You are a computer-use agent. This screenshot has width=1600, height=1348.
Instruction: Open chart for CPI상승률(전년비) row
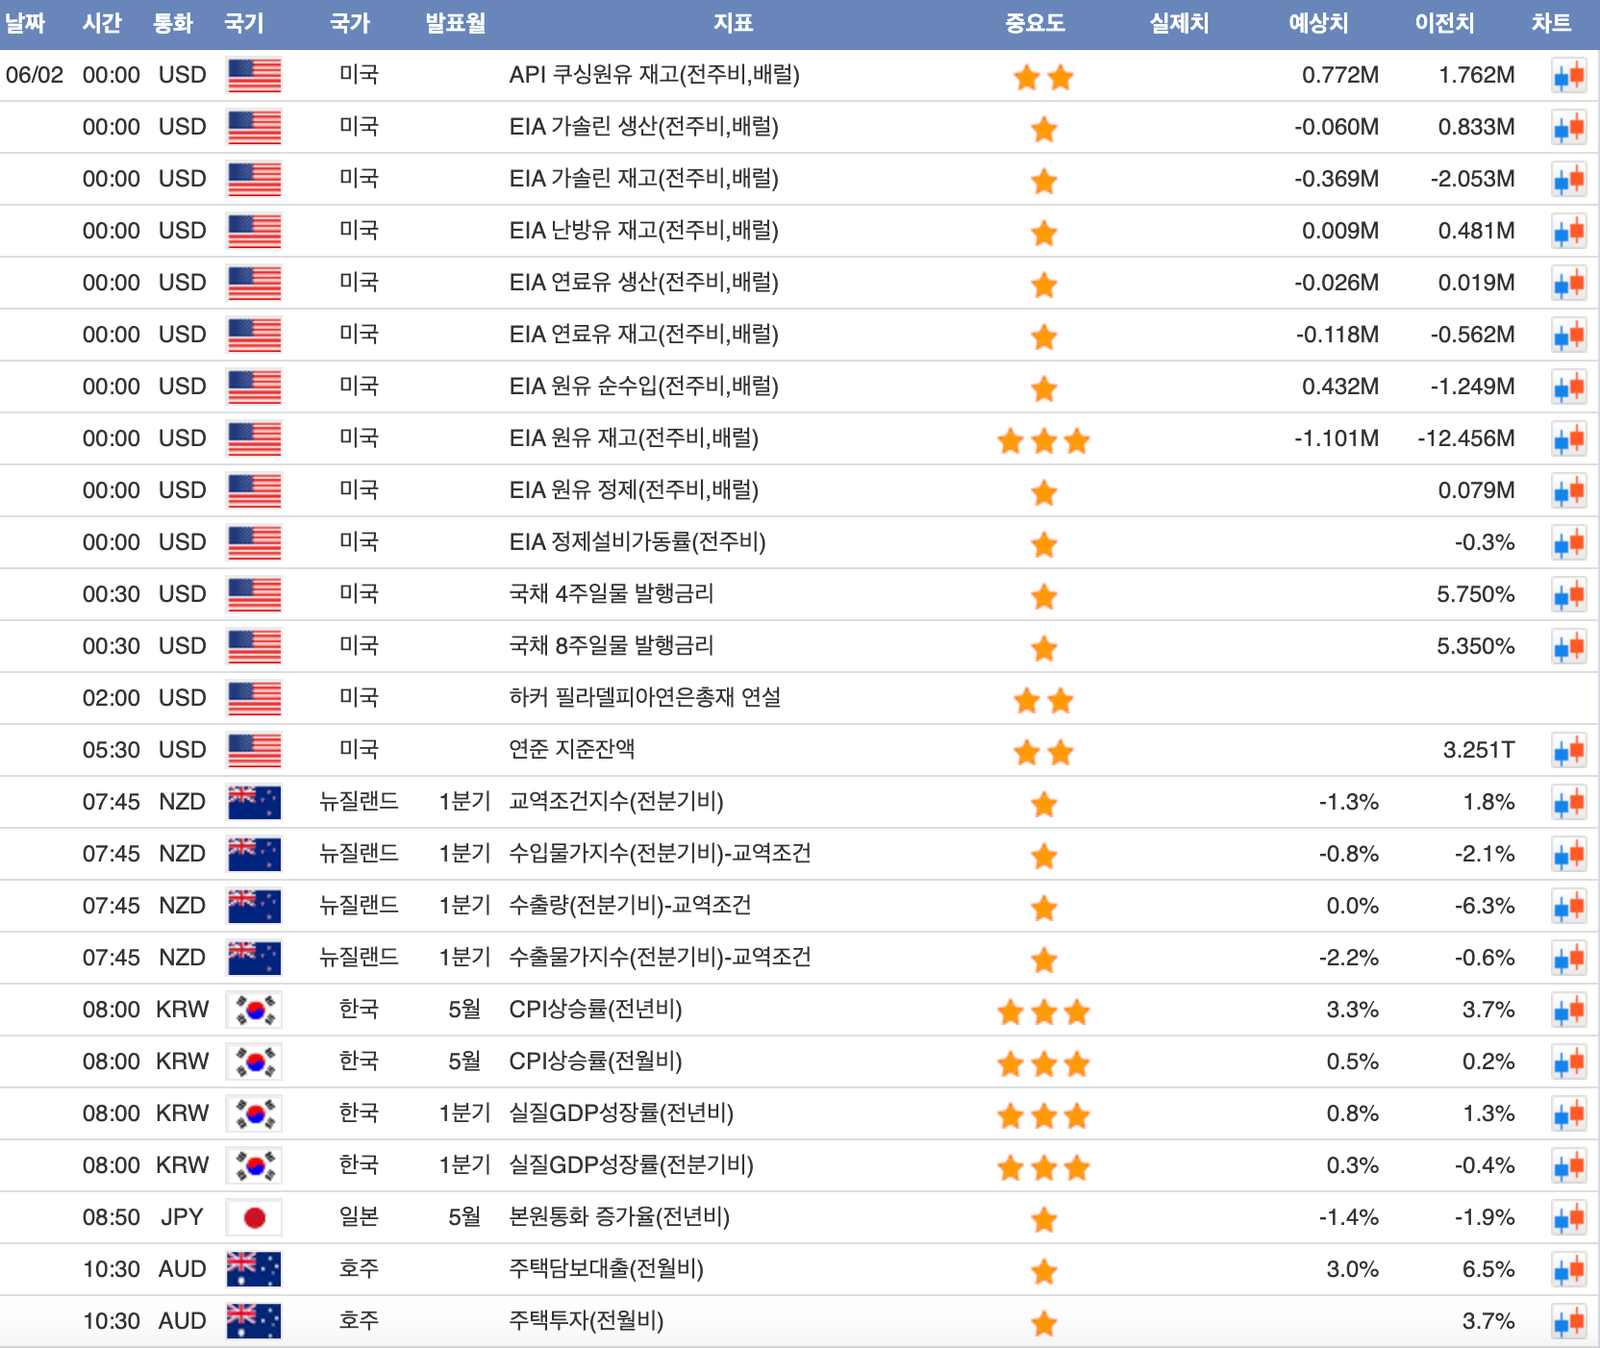pos(1568,1010)
